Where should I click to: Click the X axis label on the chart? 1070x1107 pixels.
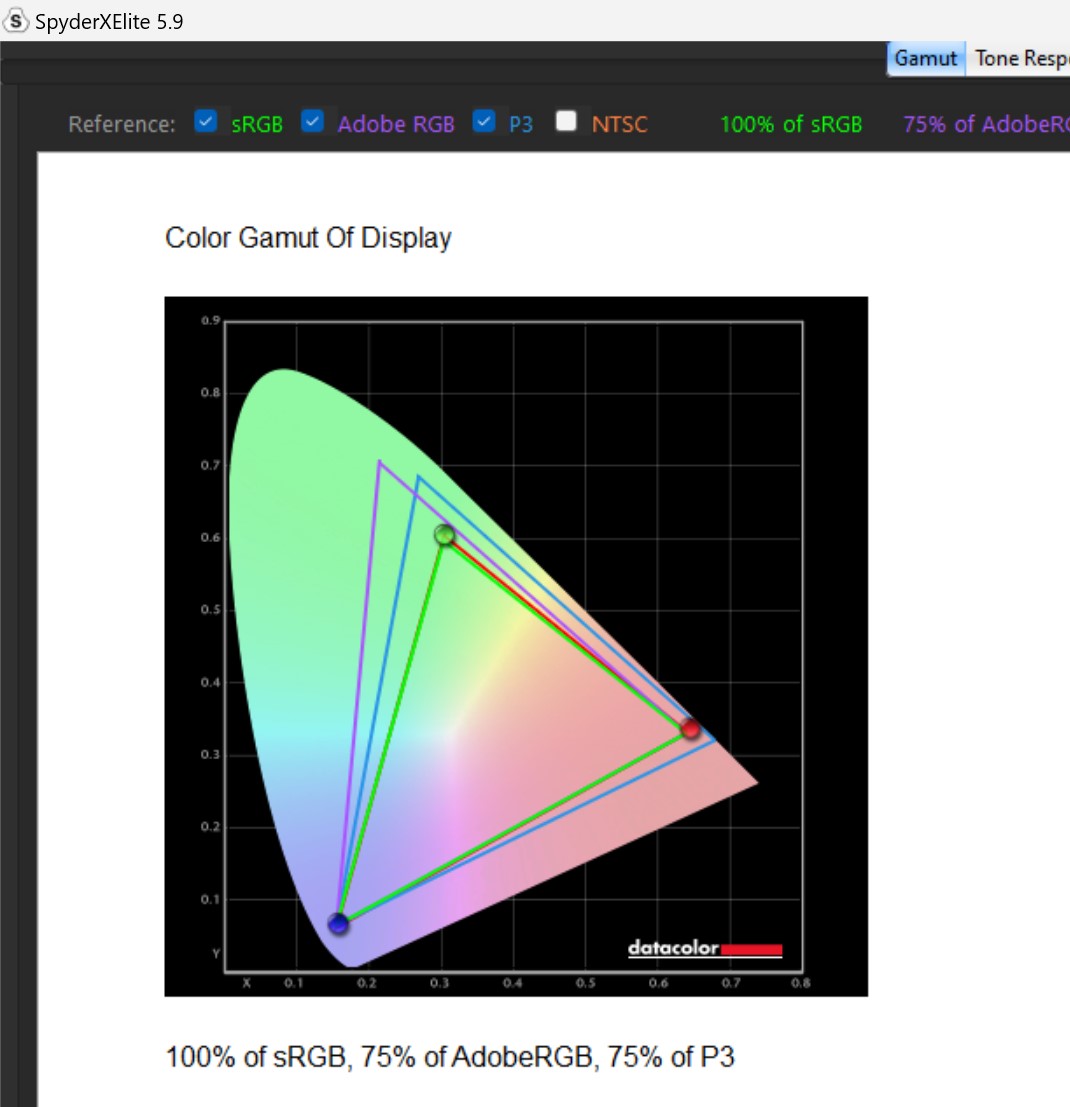pos(247,983)
